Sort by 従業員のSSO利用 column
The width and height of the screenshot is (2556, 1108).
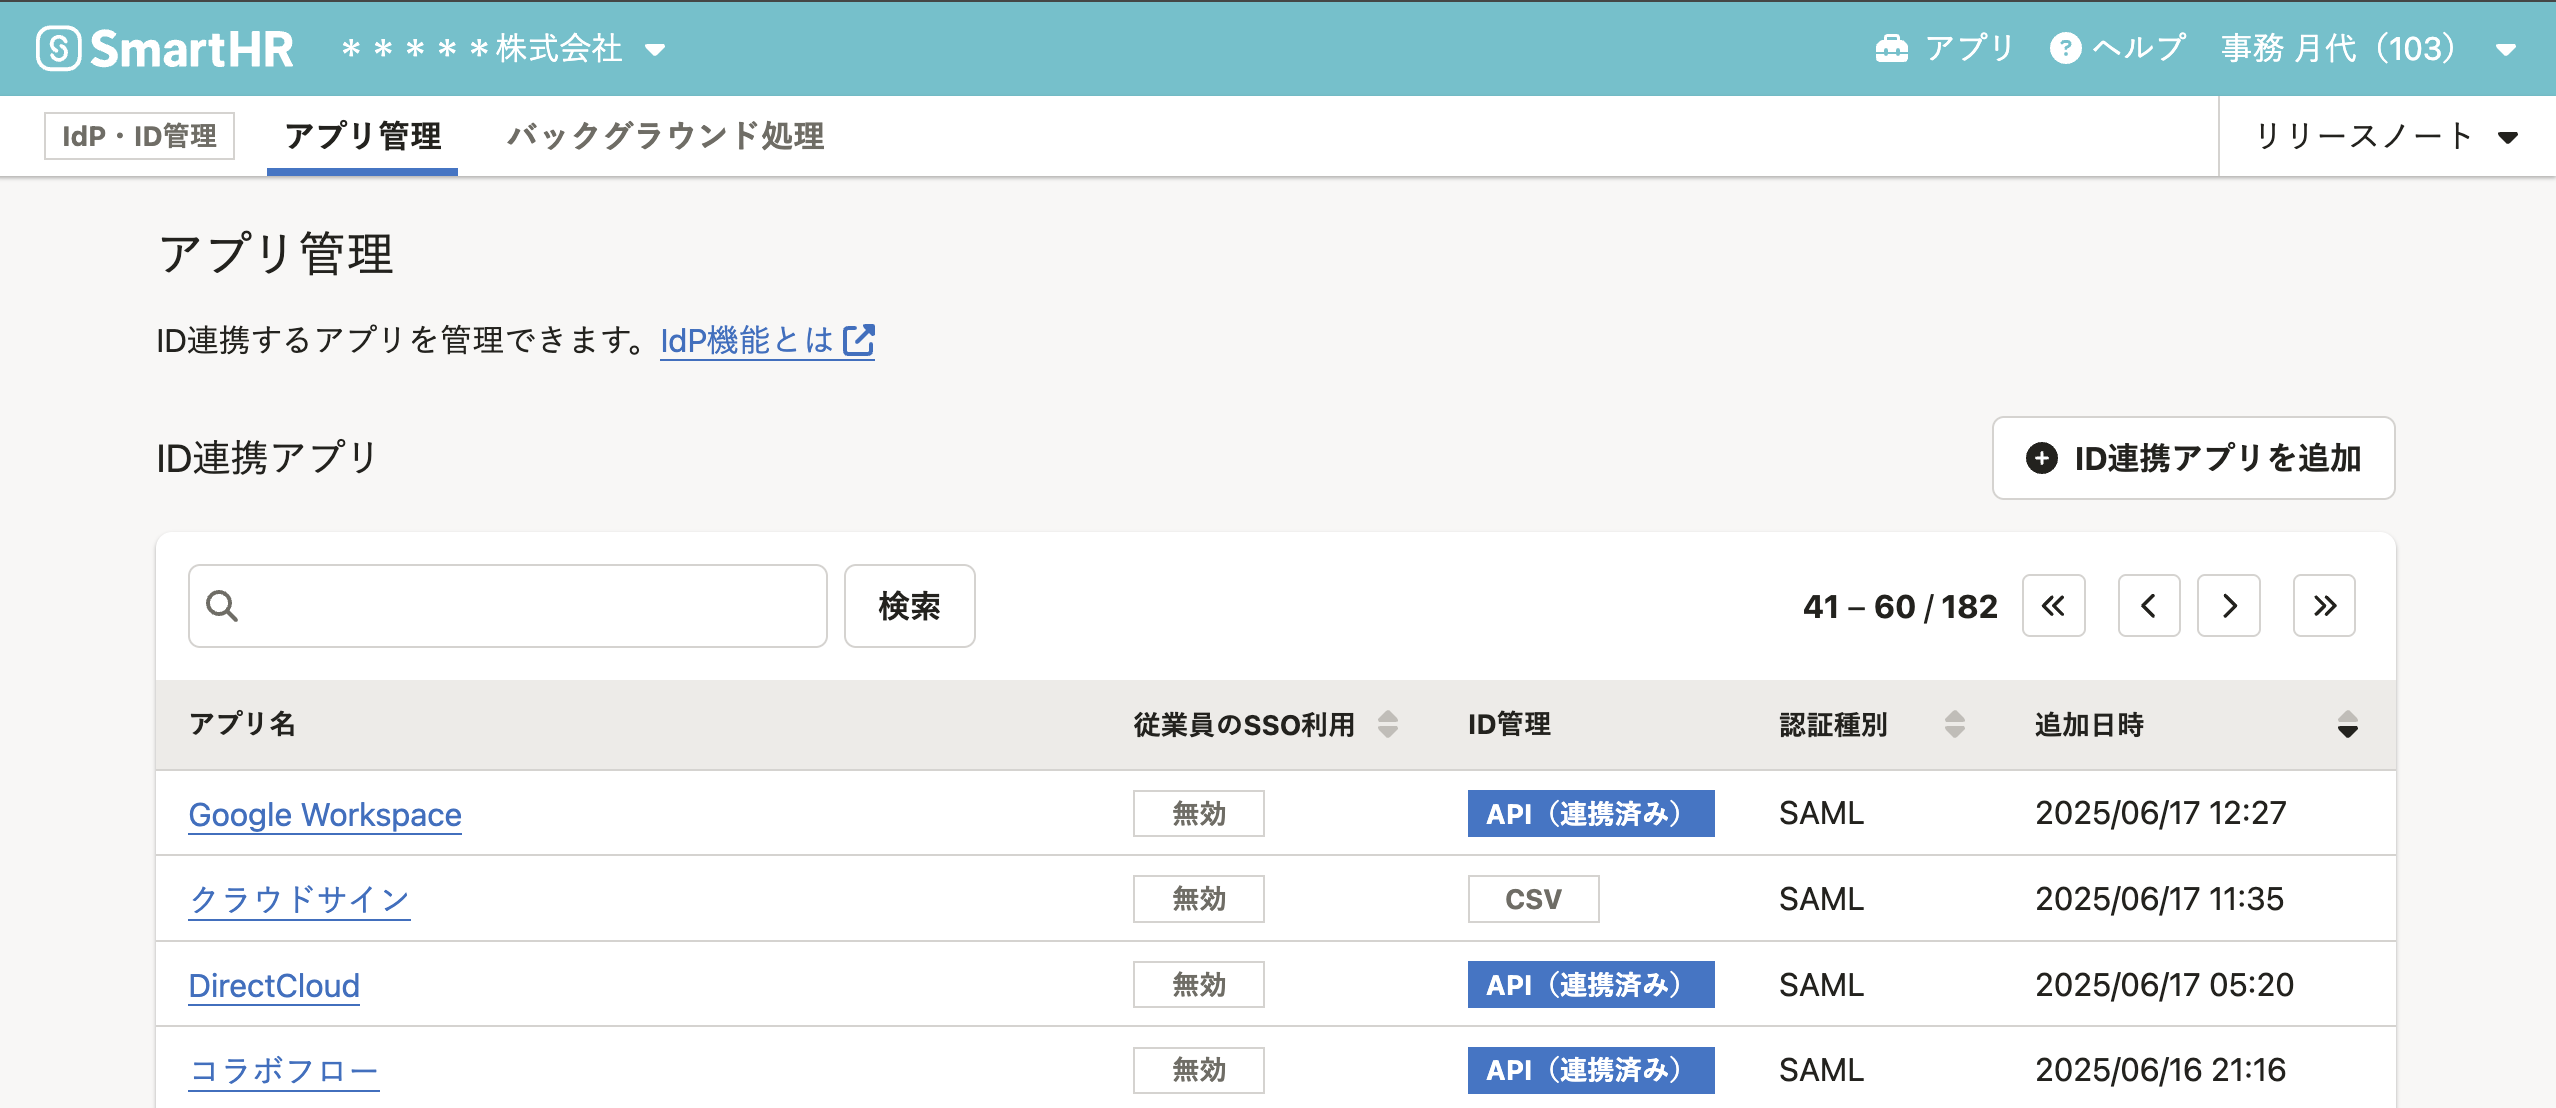(1388, 724)
